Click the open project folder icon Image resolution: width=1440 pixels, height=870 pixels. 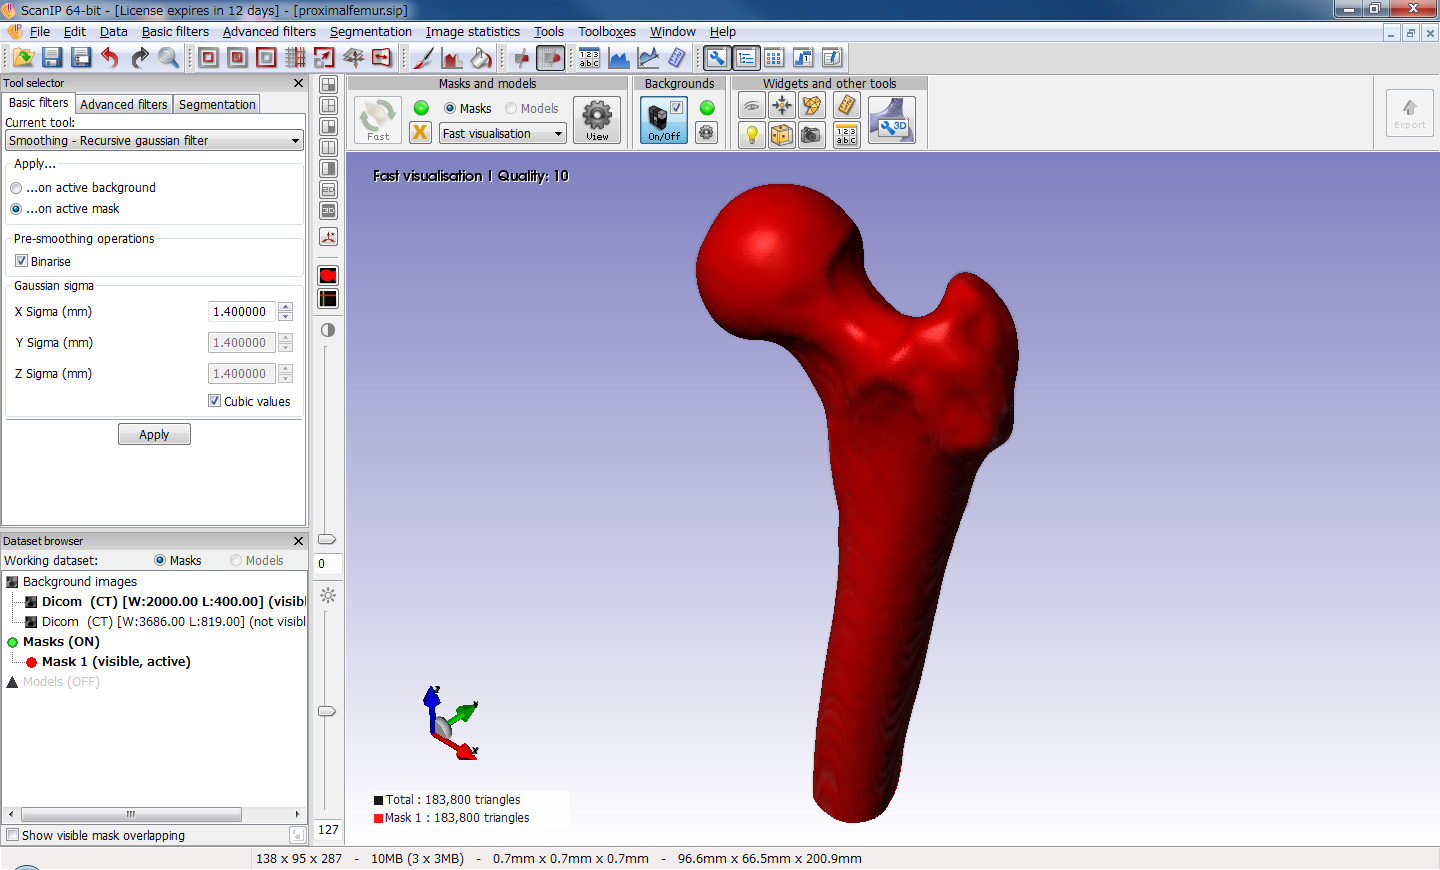tap(23, 58)
